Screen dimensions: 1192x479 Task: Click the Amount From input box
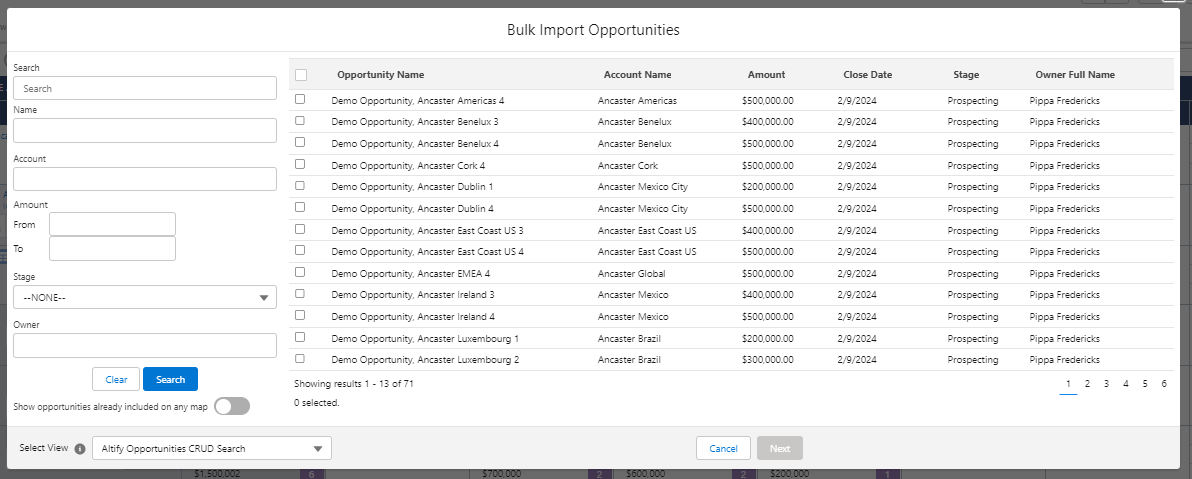tap(112, 224)
